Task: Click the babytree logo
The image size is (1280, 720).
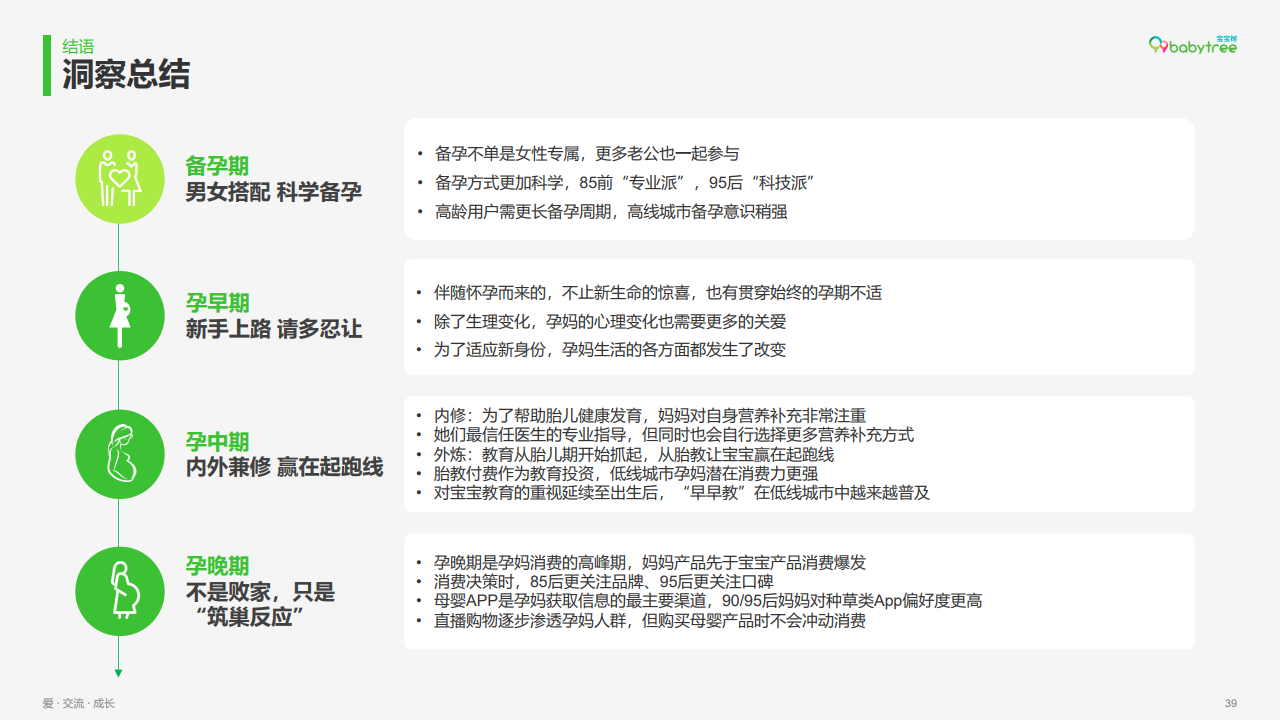Action: pyautogui.click(x=1192, y=45)
